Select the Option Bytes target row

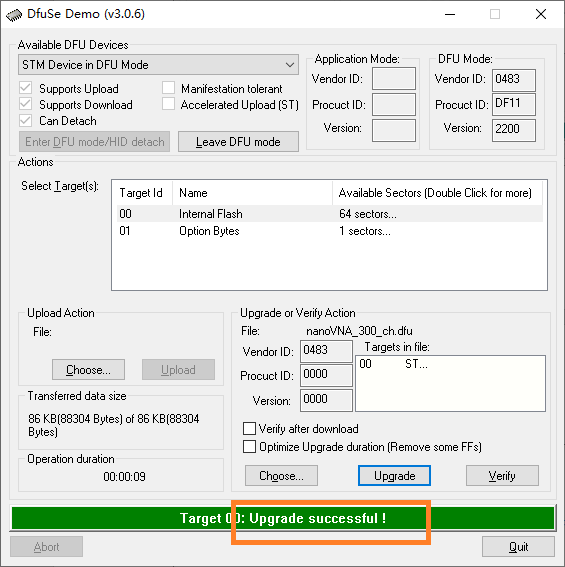330,231
